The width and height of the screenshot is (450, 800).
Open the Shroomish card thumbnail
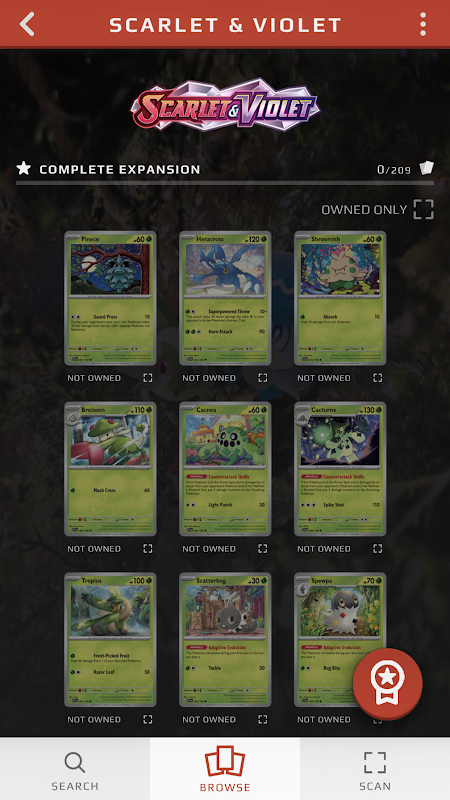[340, 298]
